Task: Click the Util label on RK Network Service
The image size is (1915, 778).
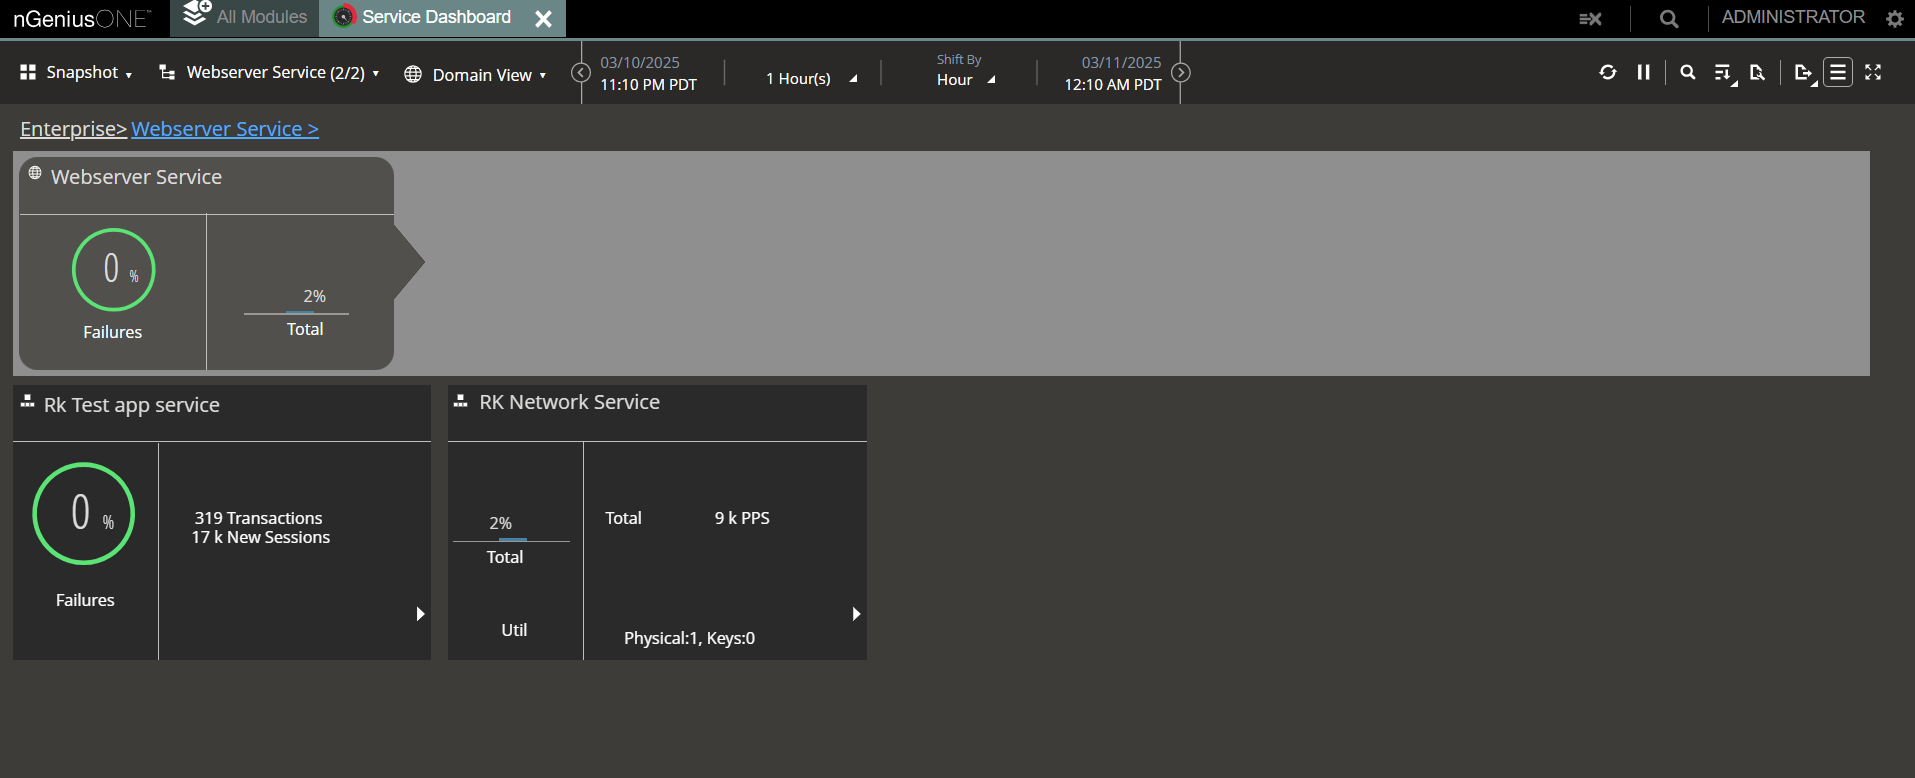Action: point(514,630)
